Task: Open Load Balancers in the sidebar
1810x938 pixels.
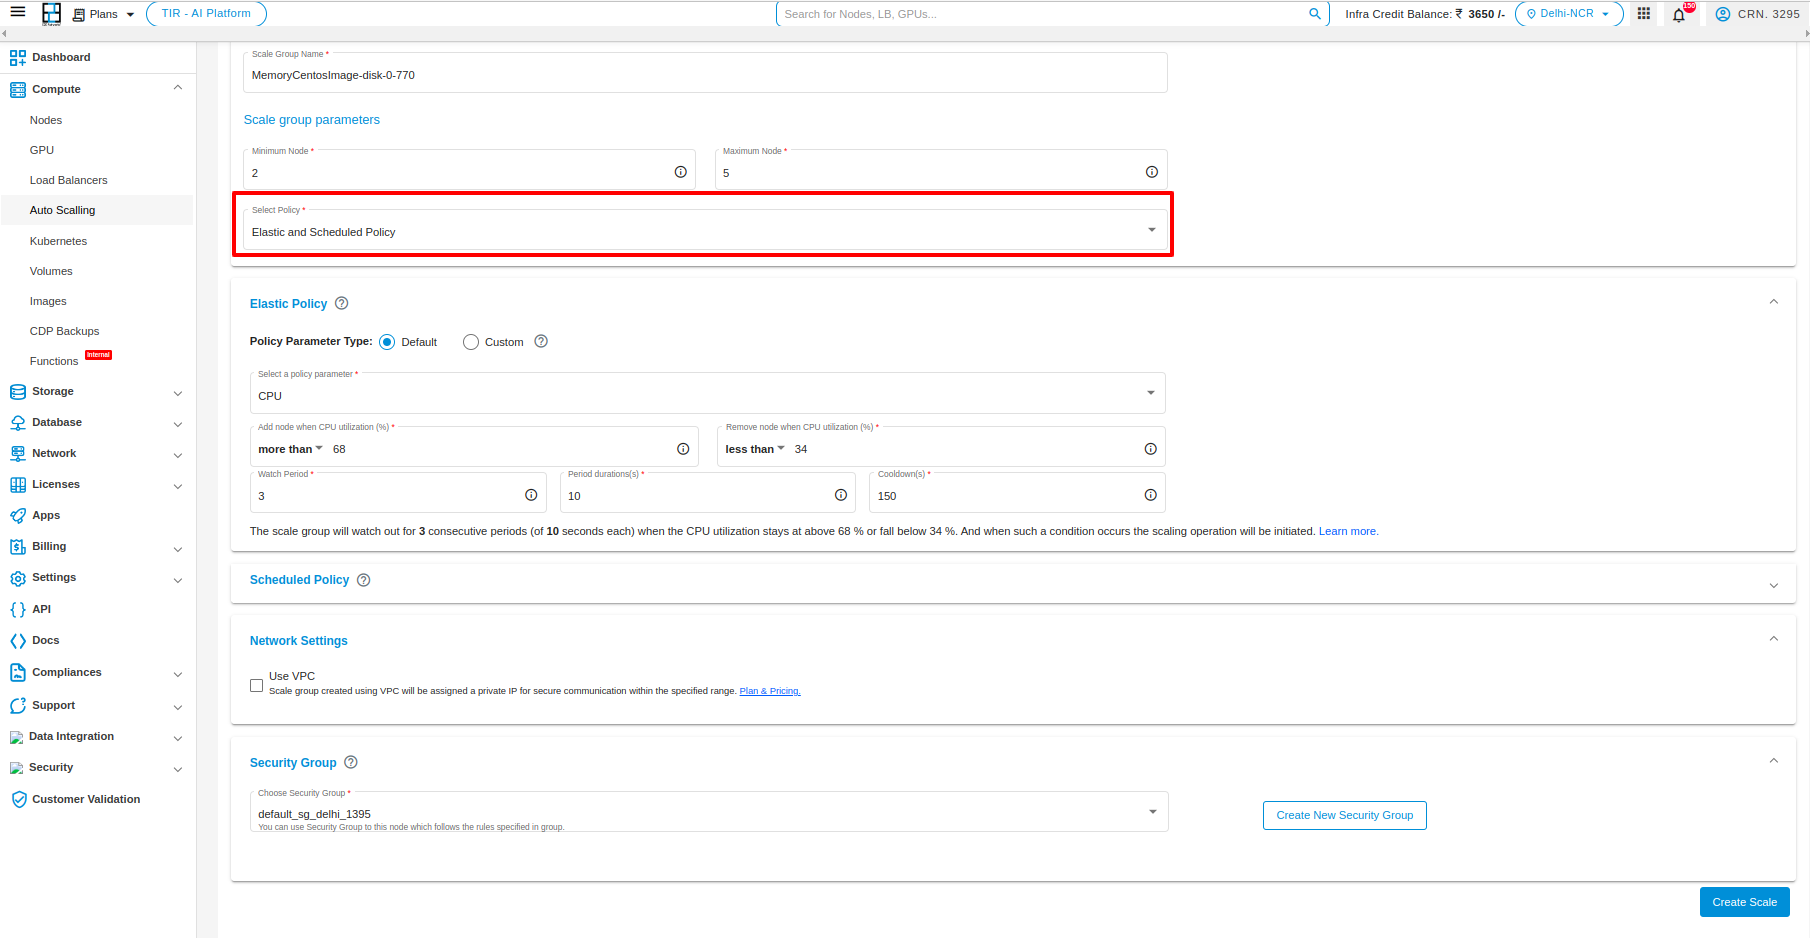Action: click(68, 180)
